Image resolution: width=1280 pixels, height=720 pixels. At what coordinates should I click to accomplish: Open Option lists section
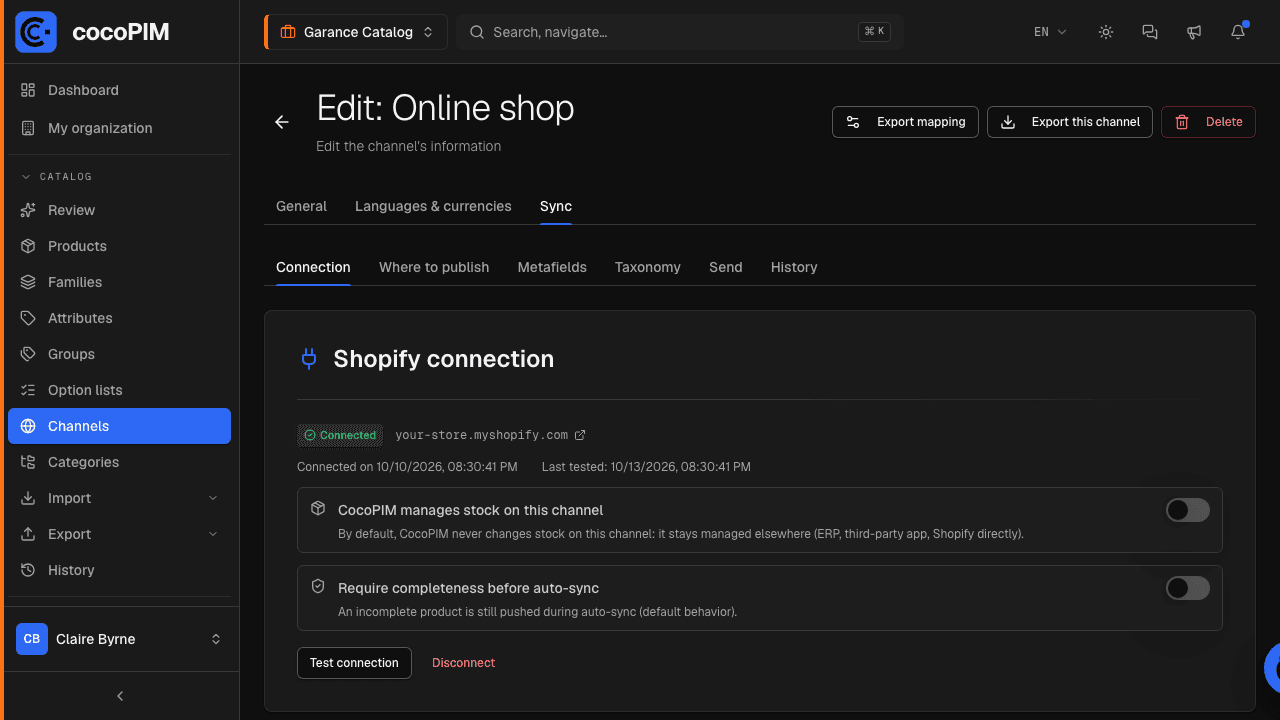pyautogui.click(x=120, y=390)
